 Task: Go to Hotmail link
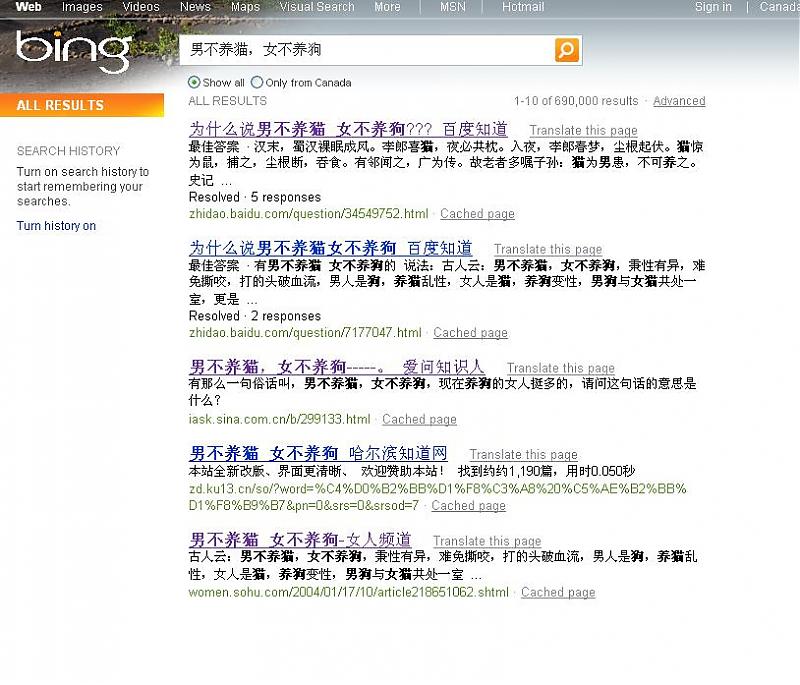click(x=523, y=7)
